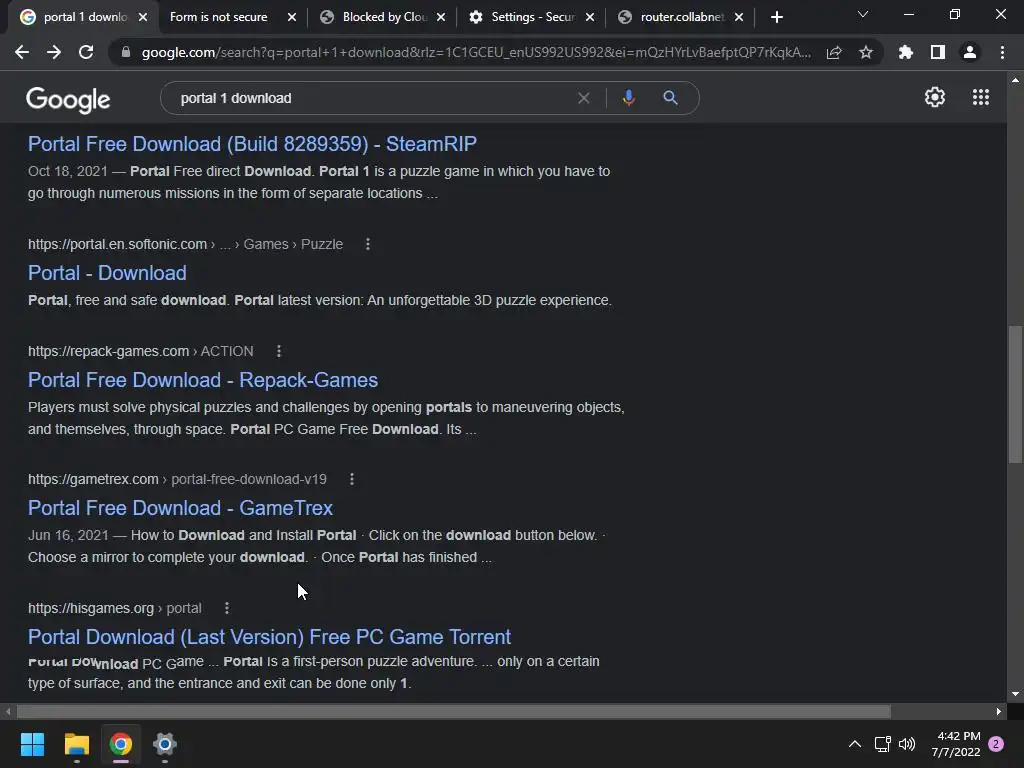Open File Explorer from the taskbar

pos(76,744)
